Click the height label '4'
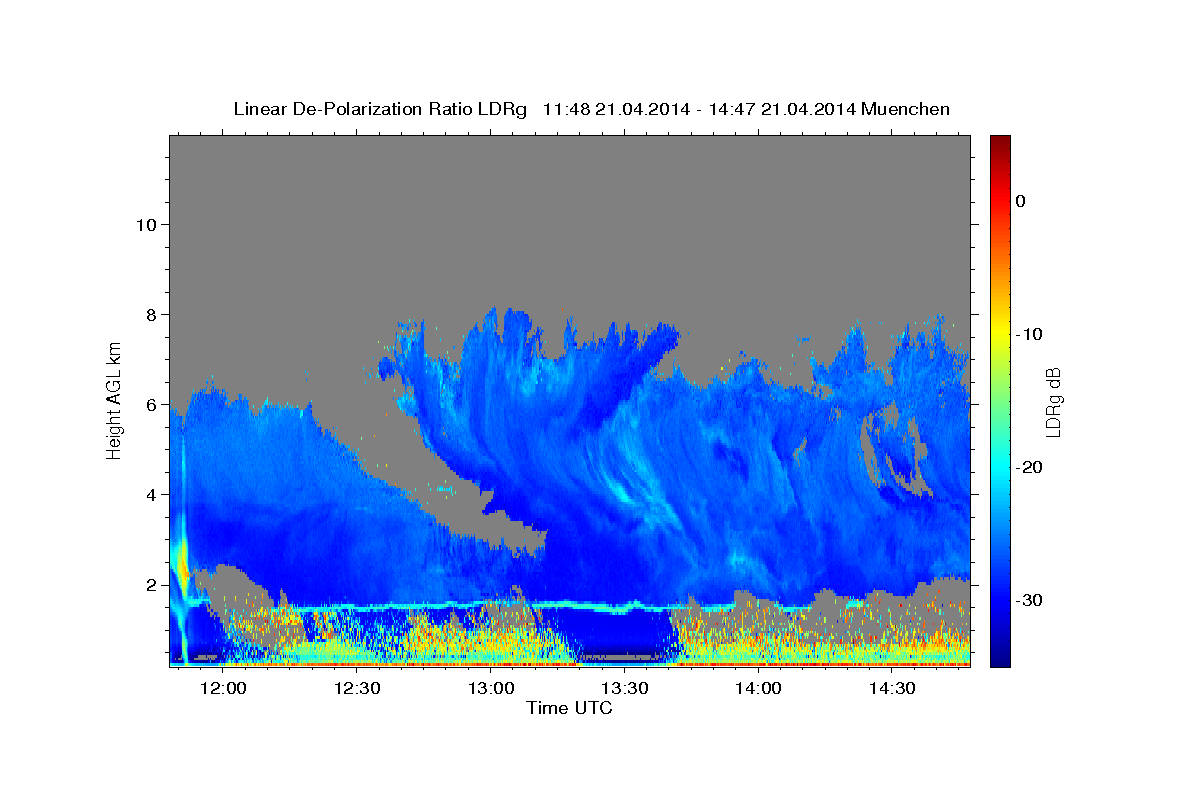Screen dimensions: 1200x800 point(151,494)
